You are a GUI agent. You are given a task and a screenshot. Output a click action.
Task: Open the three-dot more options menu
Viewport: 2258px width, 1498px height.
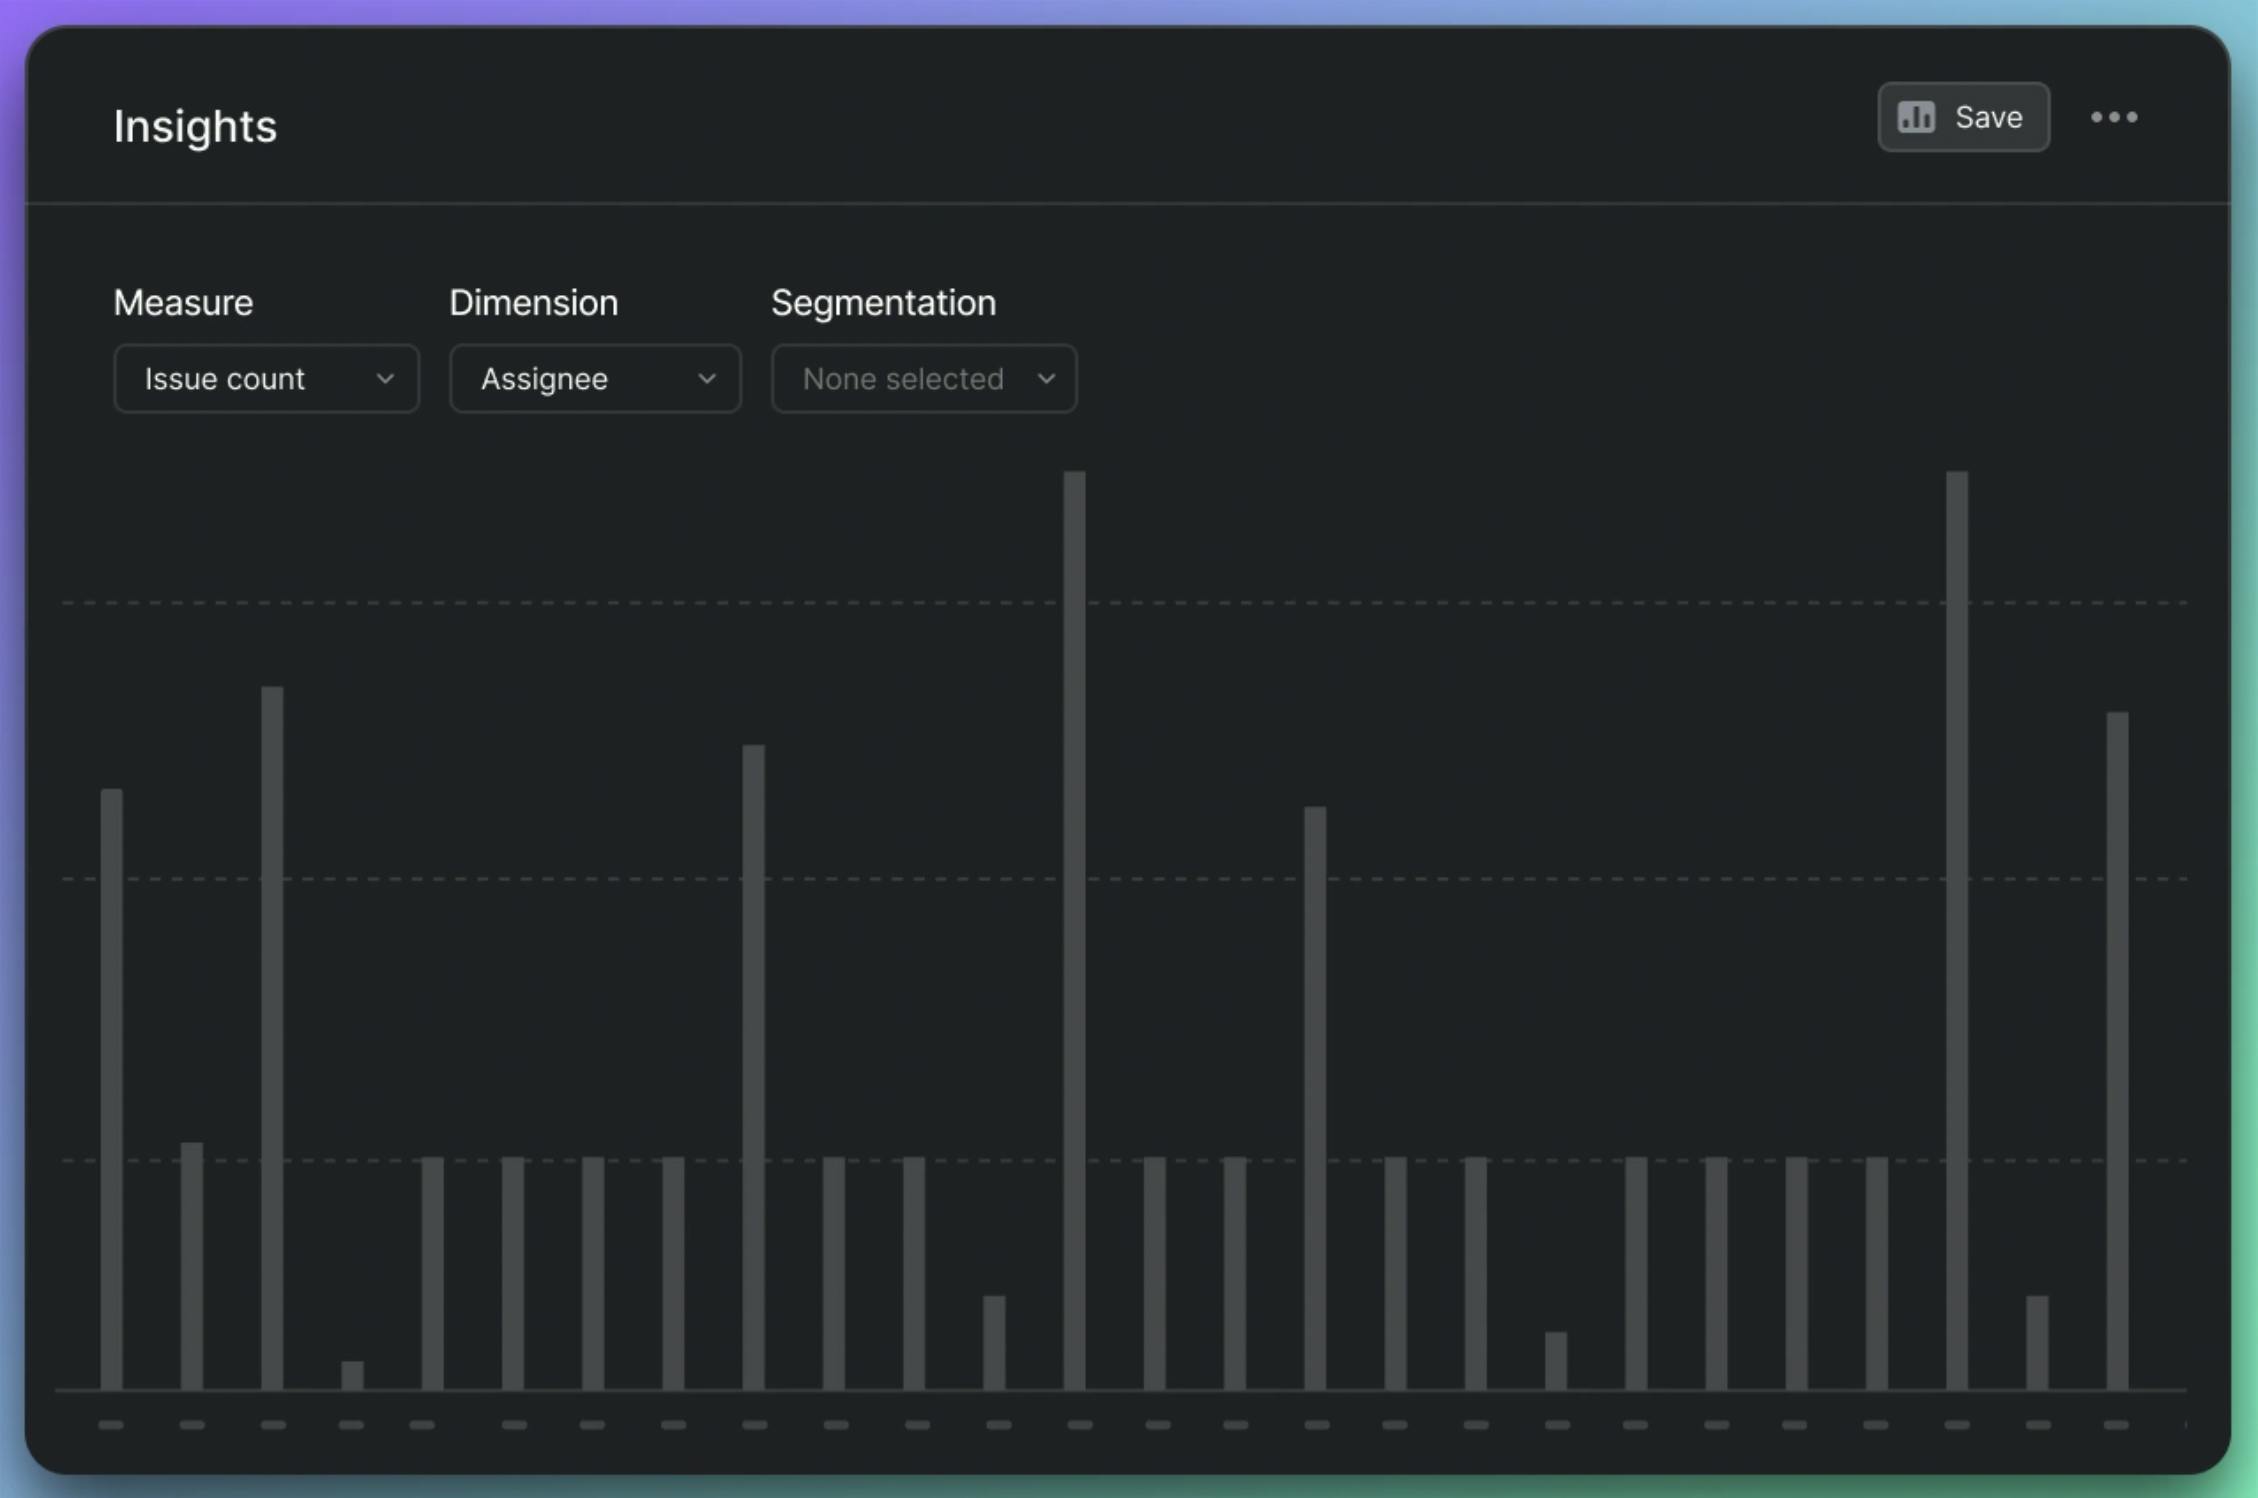pos(2113,117)
